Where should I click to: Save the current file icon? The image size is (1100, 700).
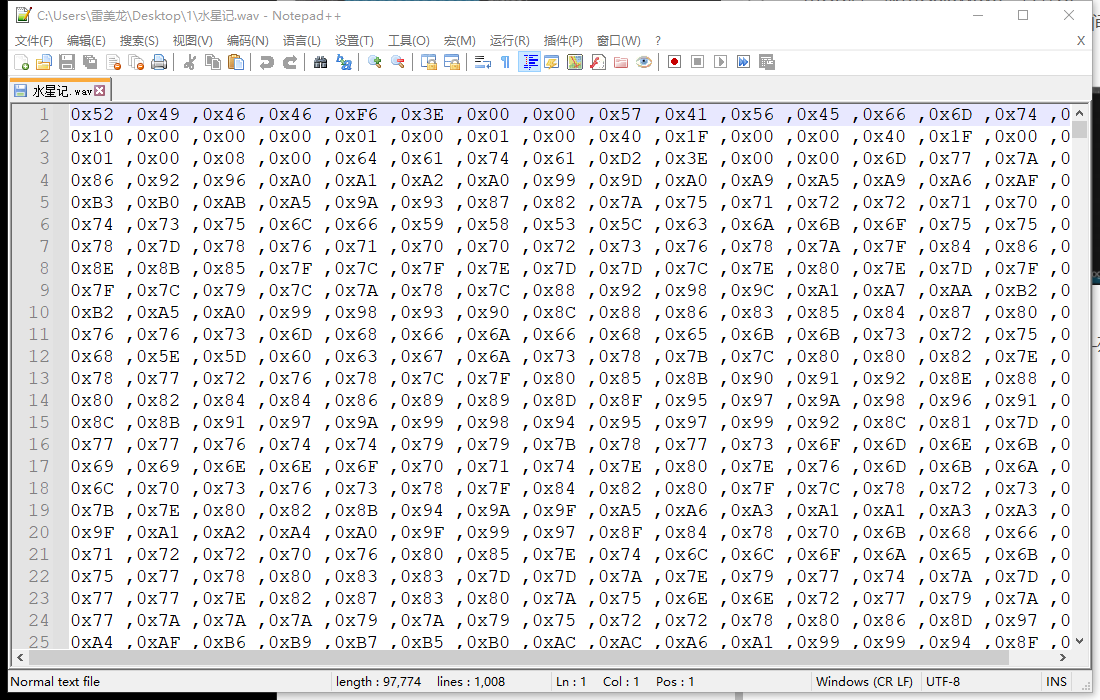(x=67, y=62)
